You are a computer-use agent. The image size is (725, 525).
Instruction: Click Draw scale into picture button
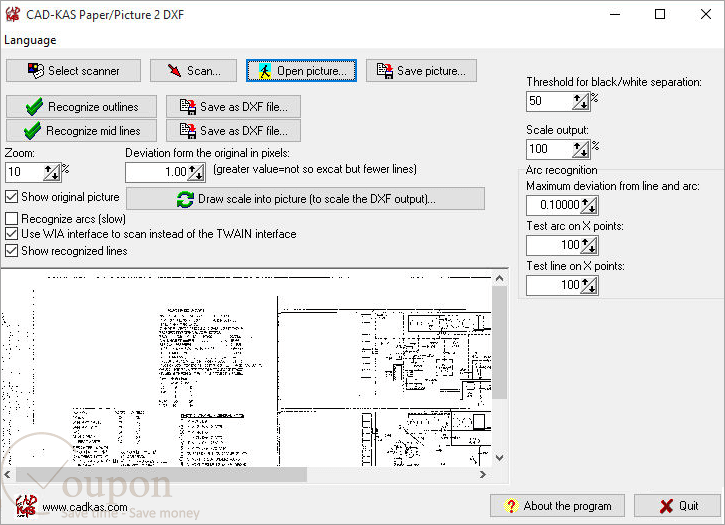pyautogui.click(x=306, y=199)
